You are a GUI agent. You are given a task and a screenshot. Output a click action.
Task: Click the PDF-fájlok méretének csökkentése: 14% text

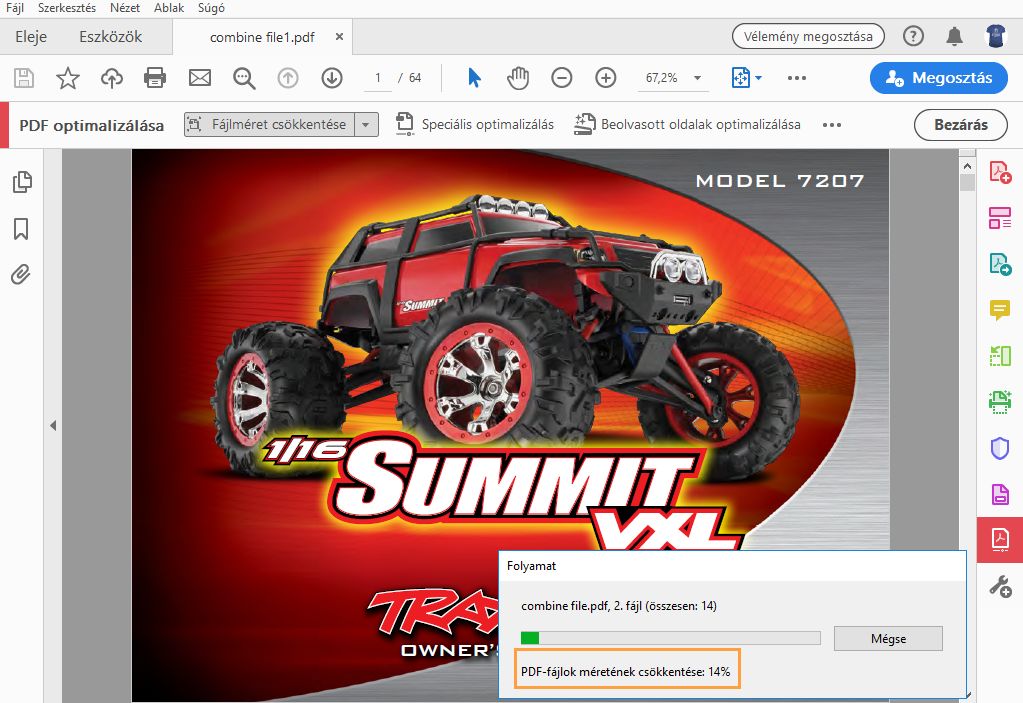[x=625, y=672]
